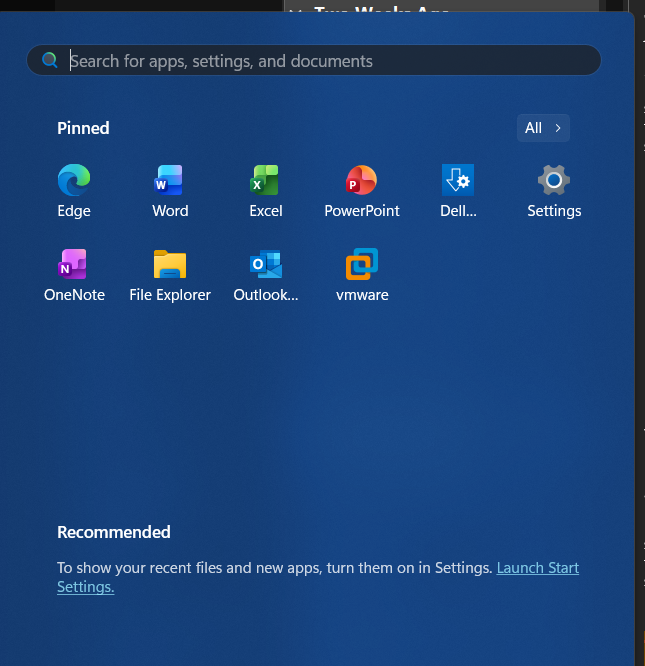Click the Recommended section heading
Viewport: 645px width, 666px height.
coord(114,532)
